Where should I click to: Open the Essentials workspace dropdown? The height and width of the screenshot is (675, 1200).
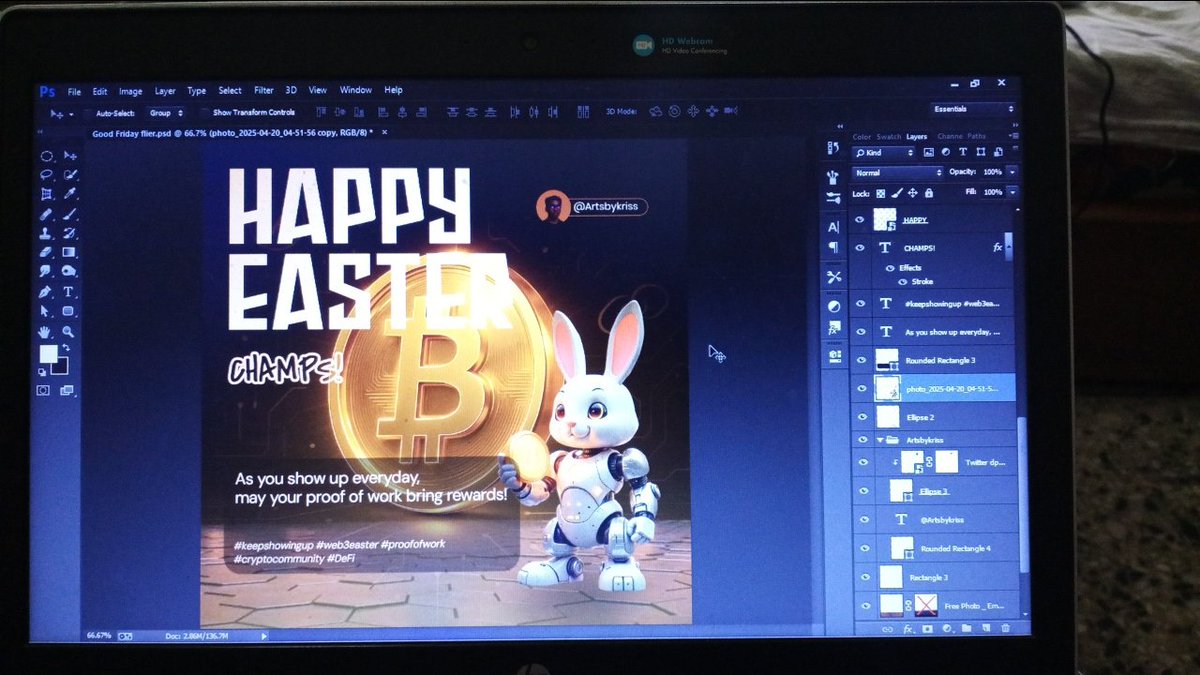973,109
